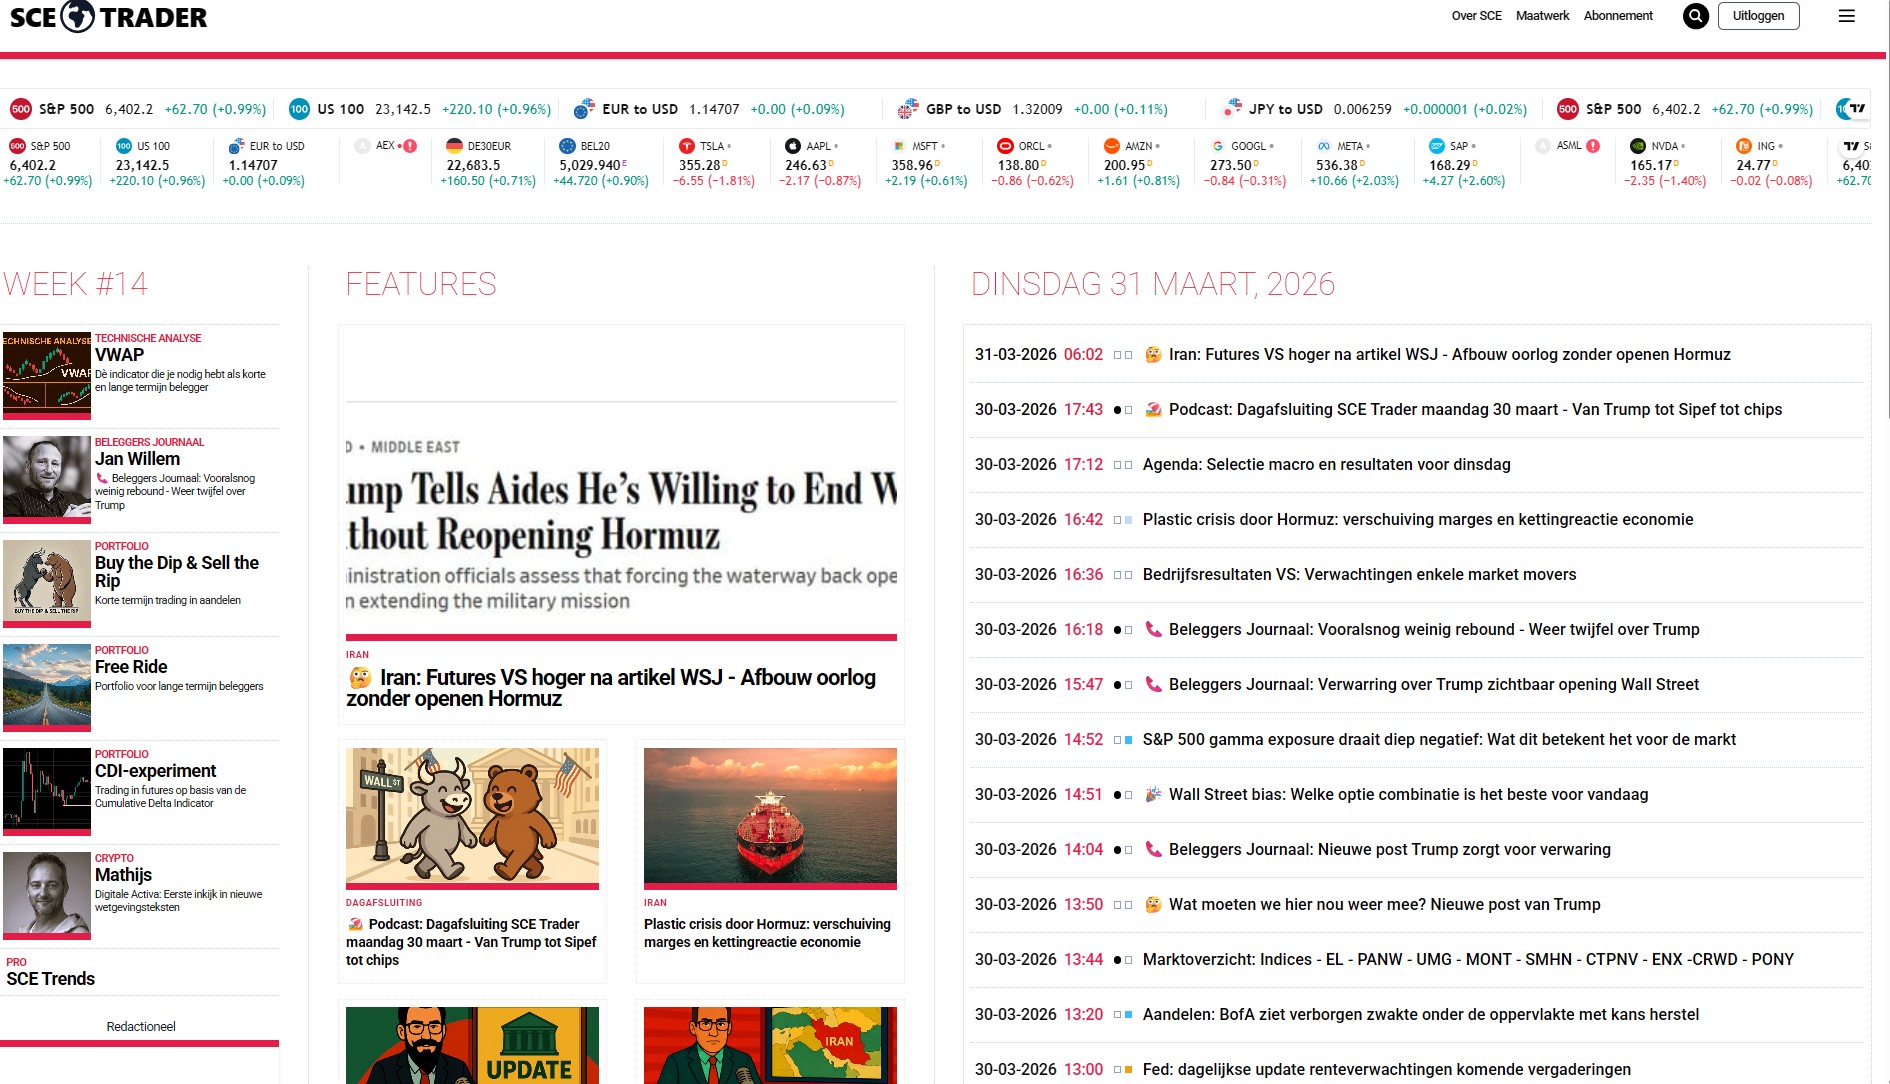Switch to the Redactioneel tab
1890x1084 pixels.
[141, 1027]
